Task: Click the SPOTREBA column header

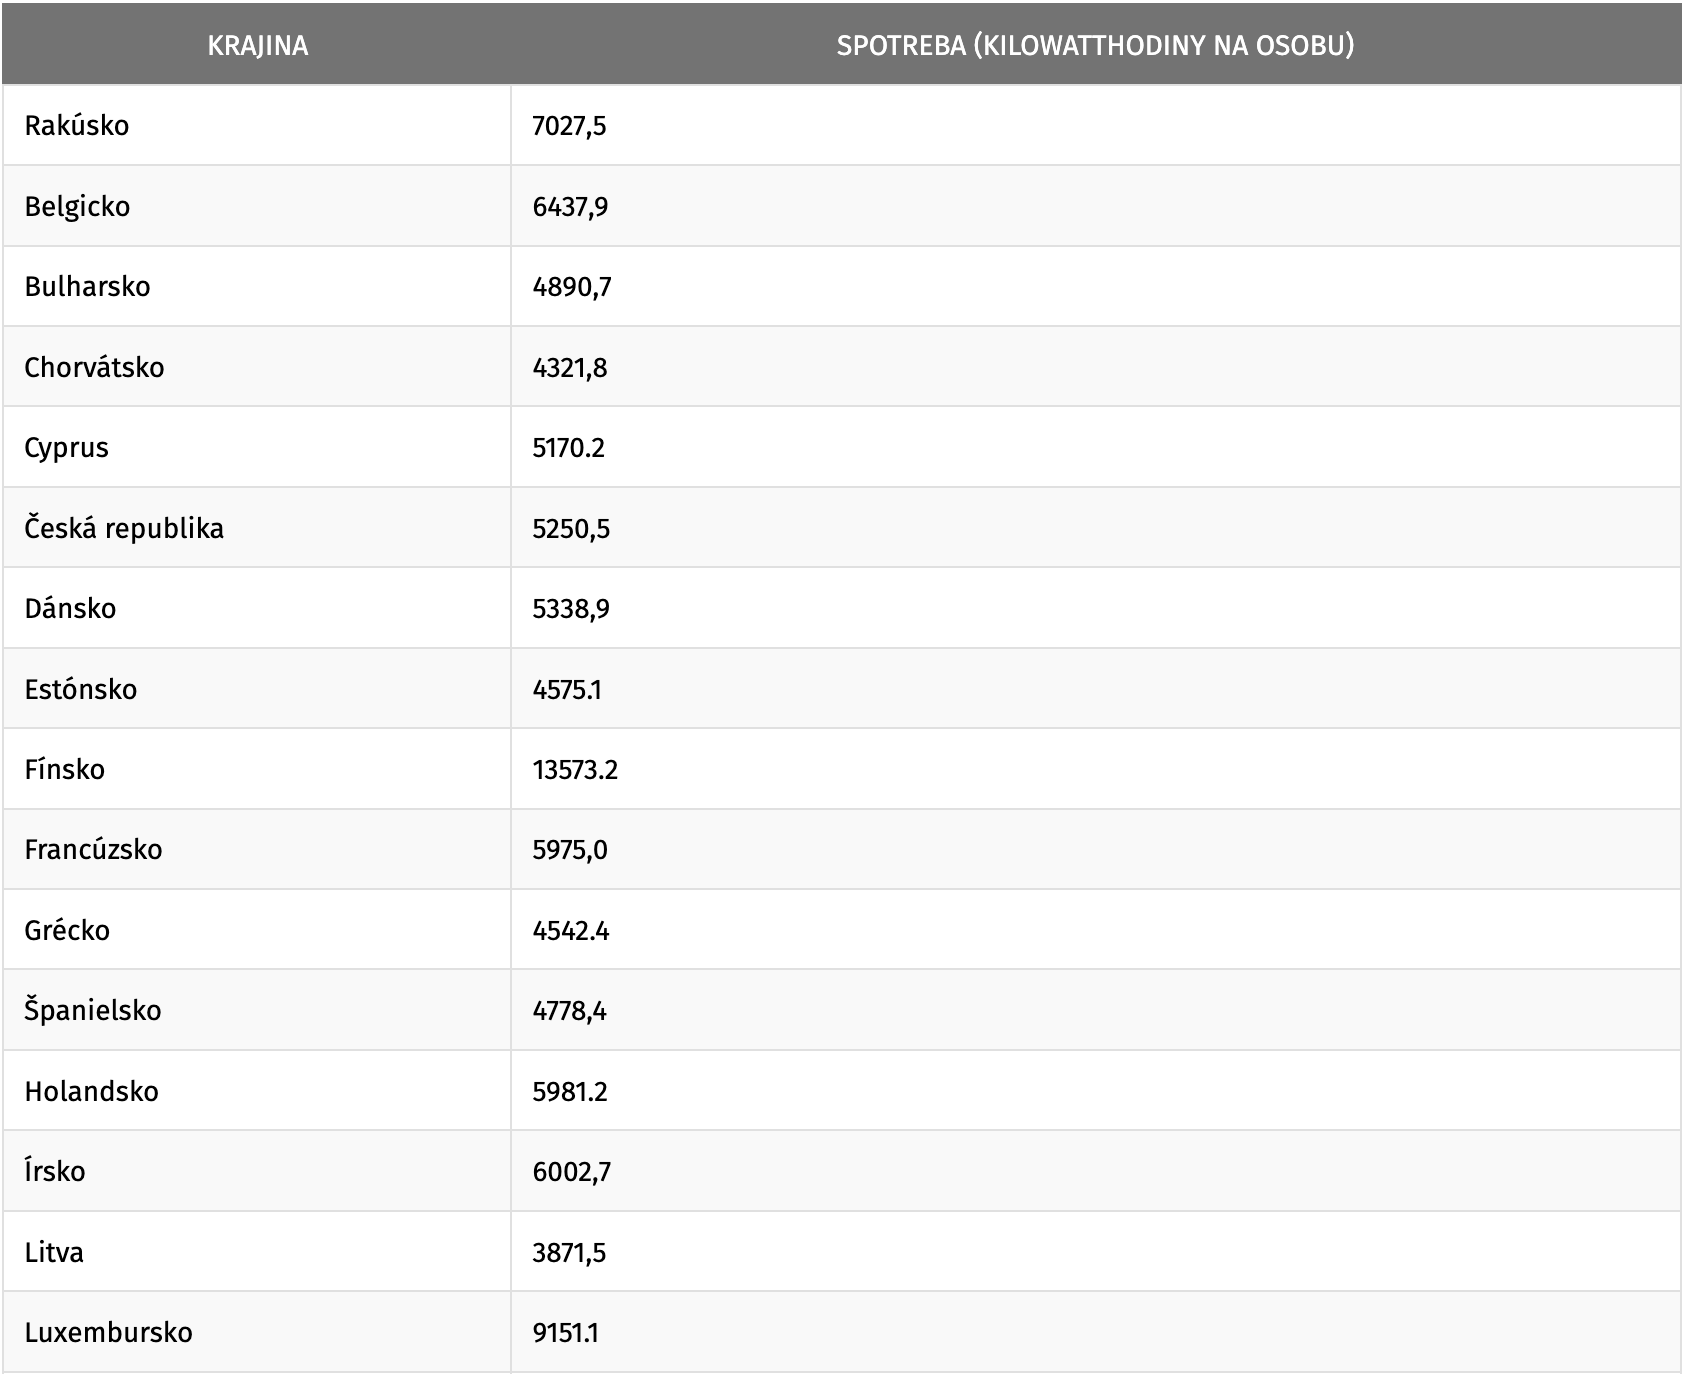Action: [x=1095, y=46]
